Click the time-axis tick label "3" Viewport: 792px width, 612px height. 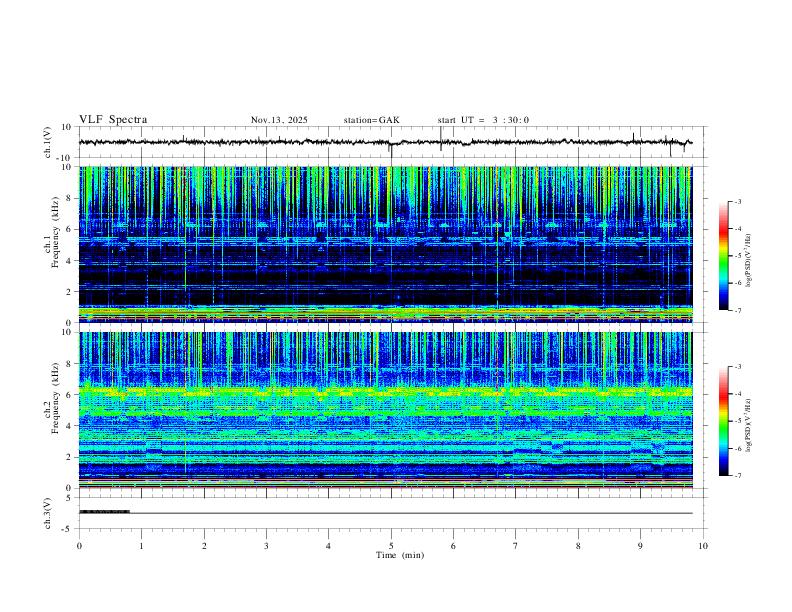tap(266, 546)
